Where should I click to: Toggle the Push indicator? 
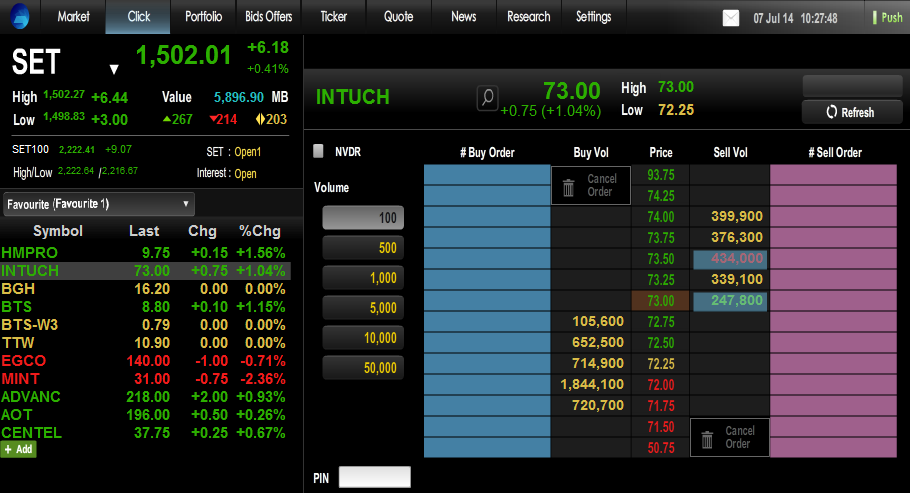coord(887,17)
